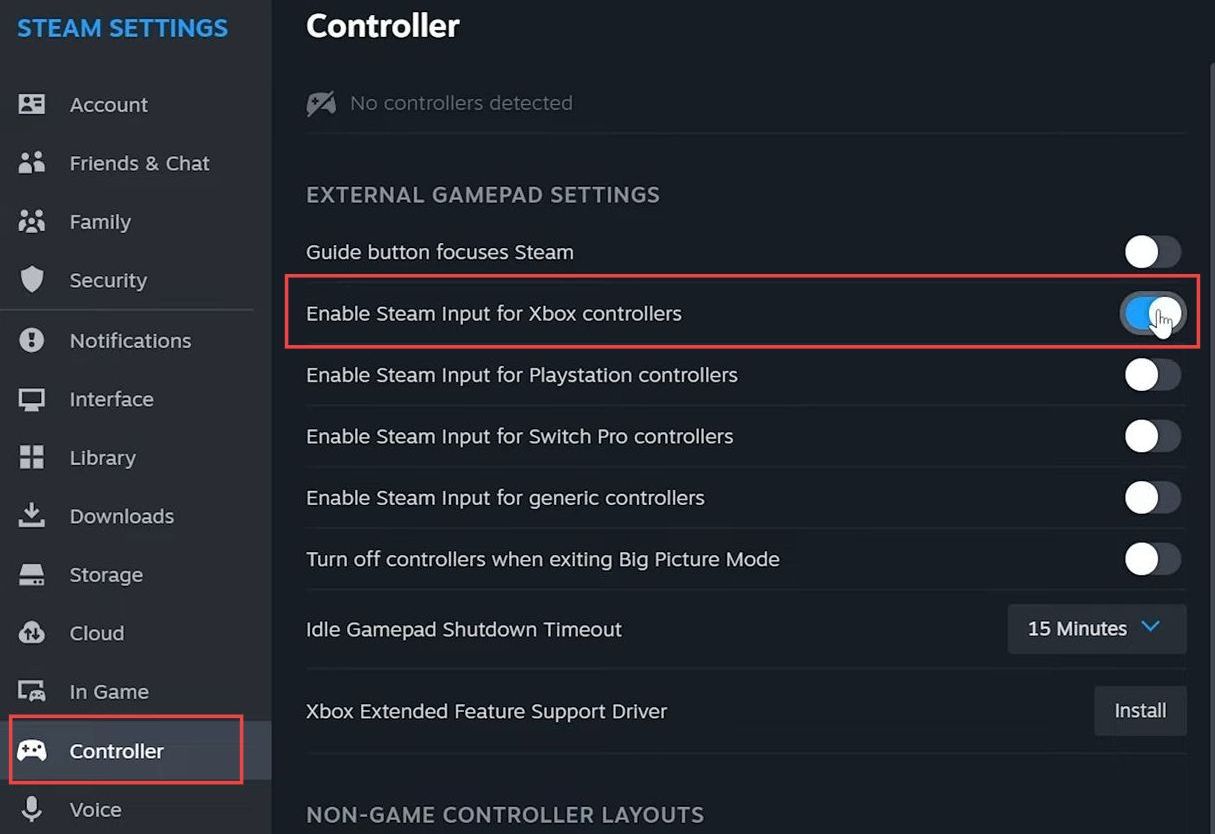Image resolution: width=1215 pixels, height=834 pixels.
Task: Select Controller in the sidebar
Action: (117, 751)
